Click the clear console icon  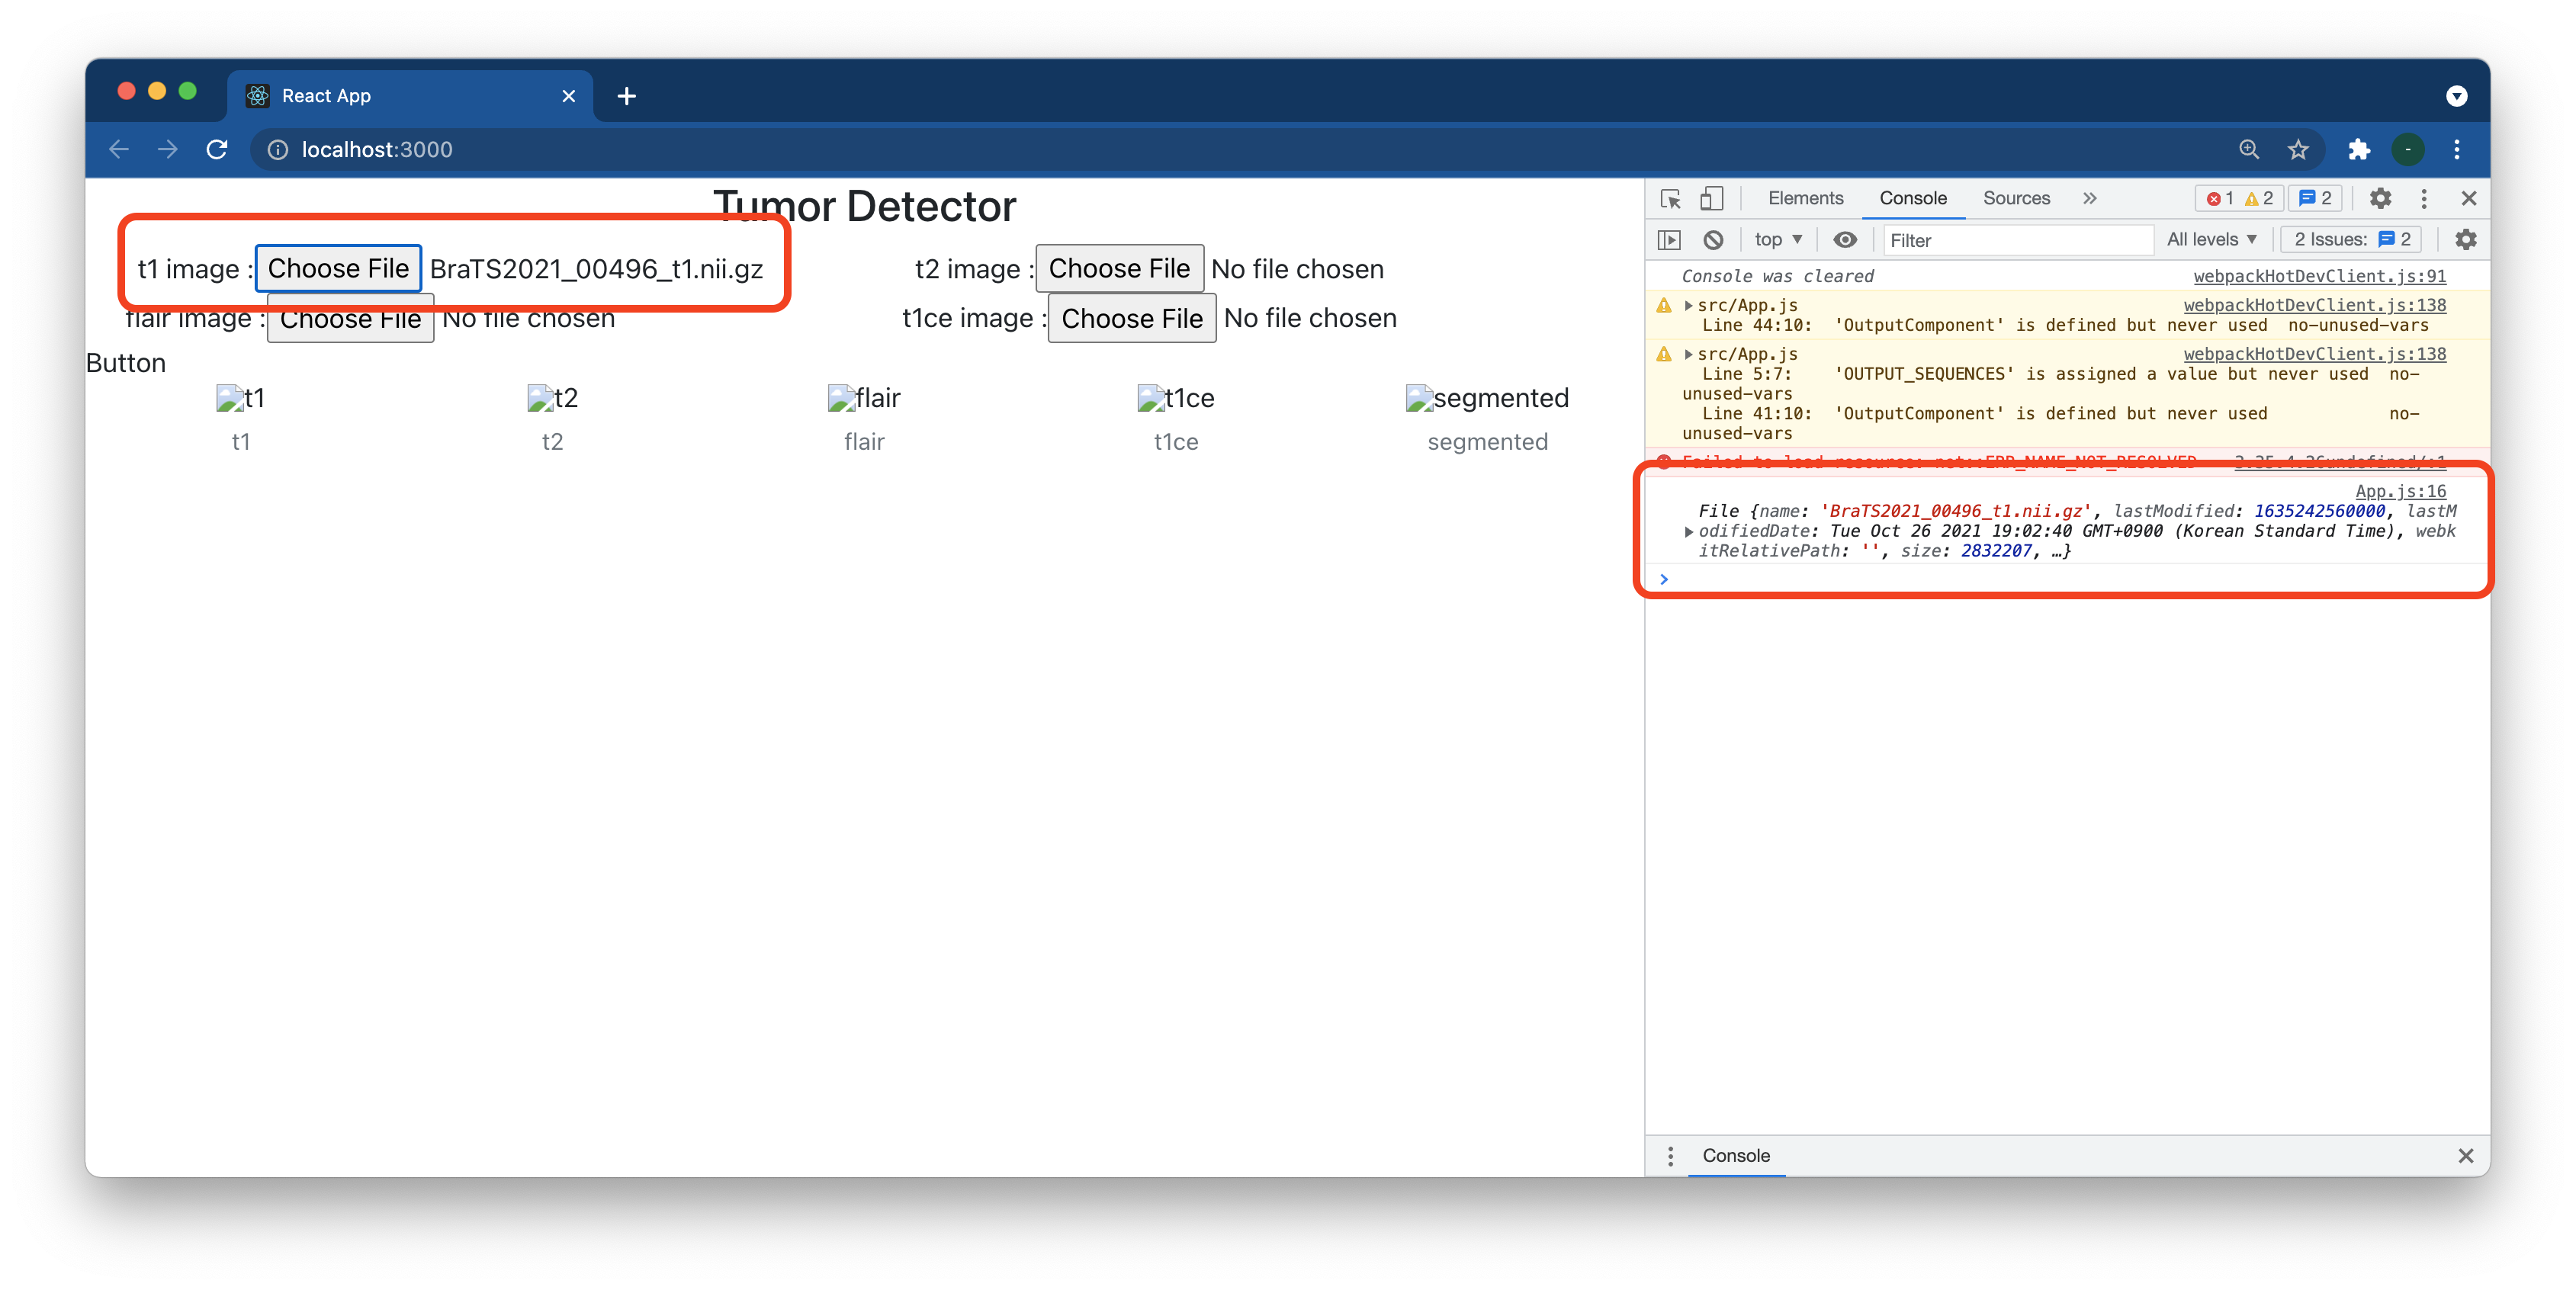1713,240
